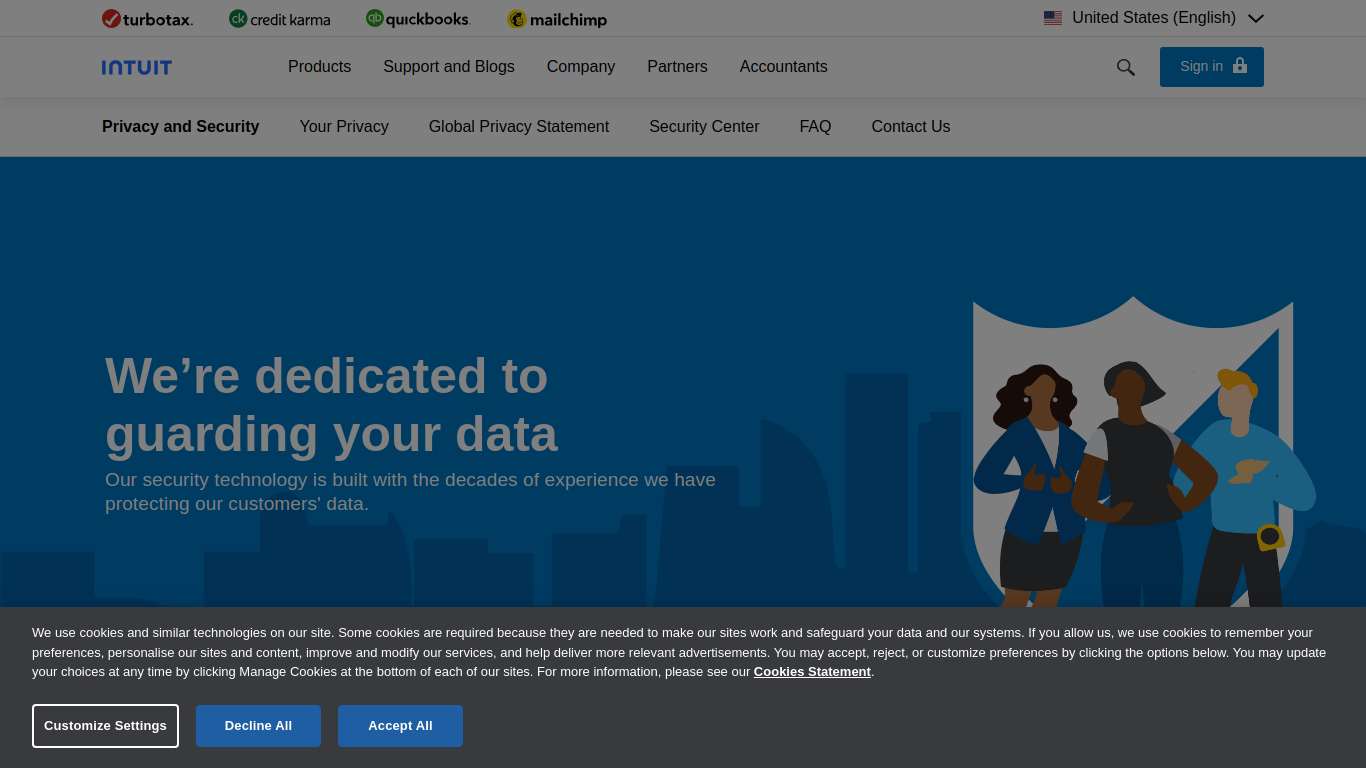1366x768 pixels.
Task: Open the Accountants menu
Action: pos(784,67)
